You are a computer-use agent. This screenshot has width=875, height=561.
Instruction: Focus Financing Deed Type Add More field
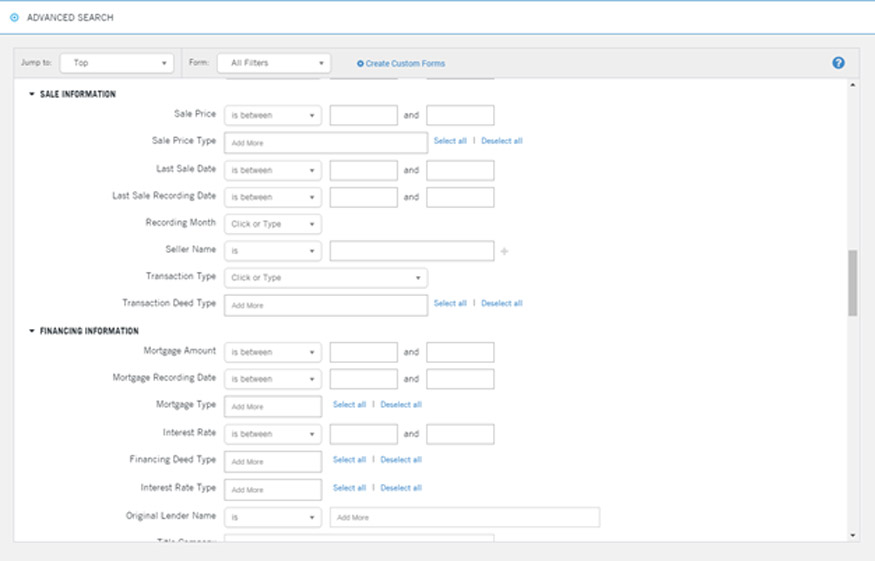pos(273,462)
